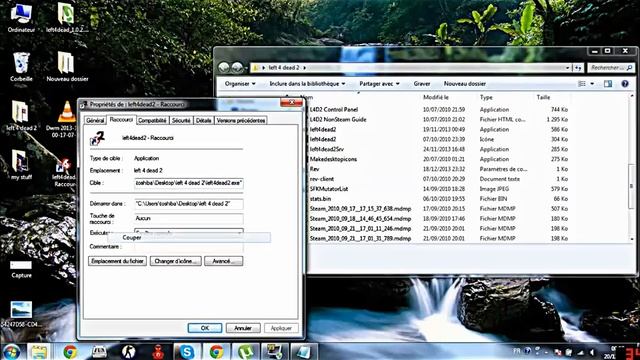
Task: Switch to the Versions précédentes tab
Action: point(241,120)
